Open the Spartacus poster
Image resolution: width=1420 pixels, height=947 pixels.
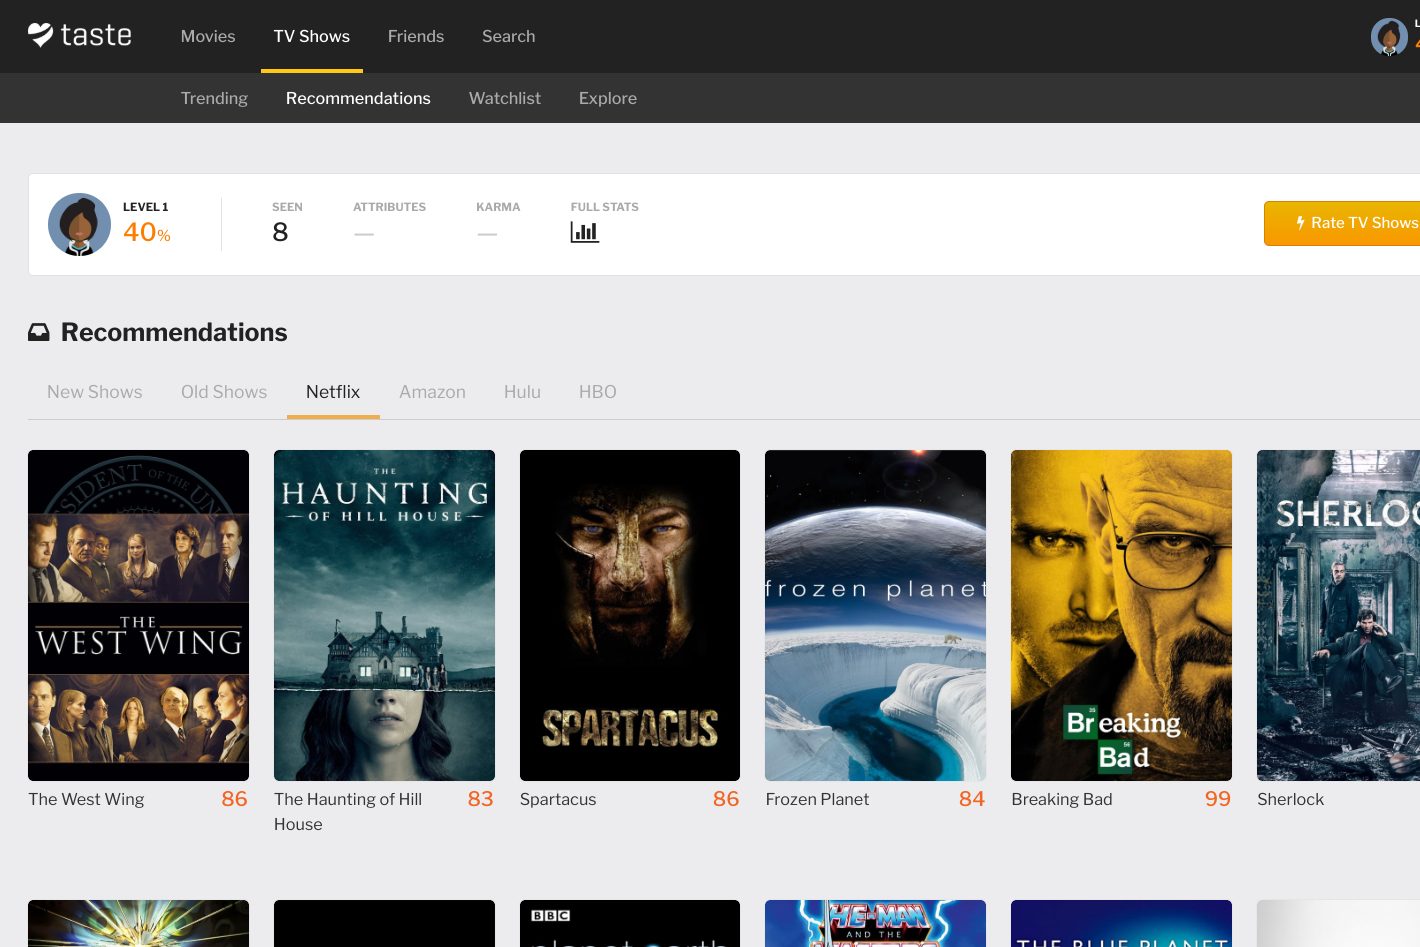click(x=630, y=615)
